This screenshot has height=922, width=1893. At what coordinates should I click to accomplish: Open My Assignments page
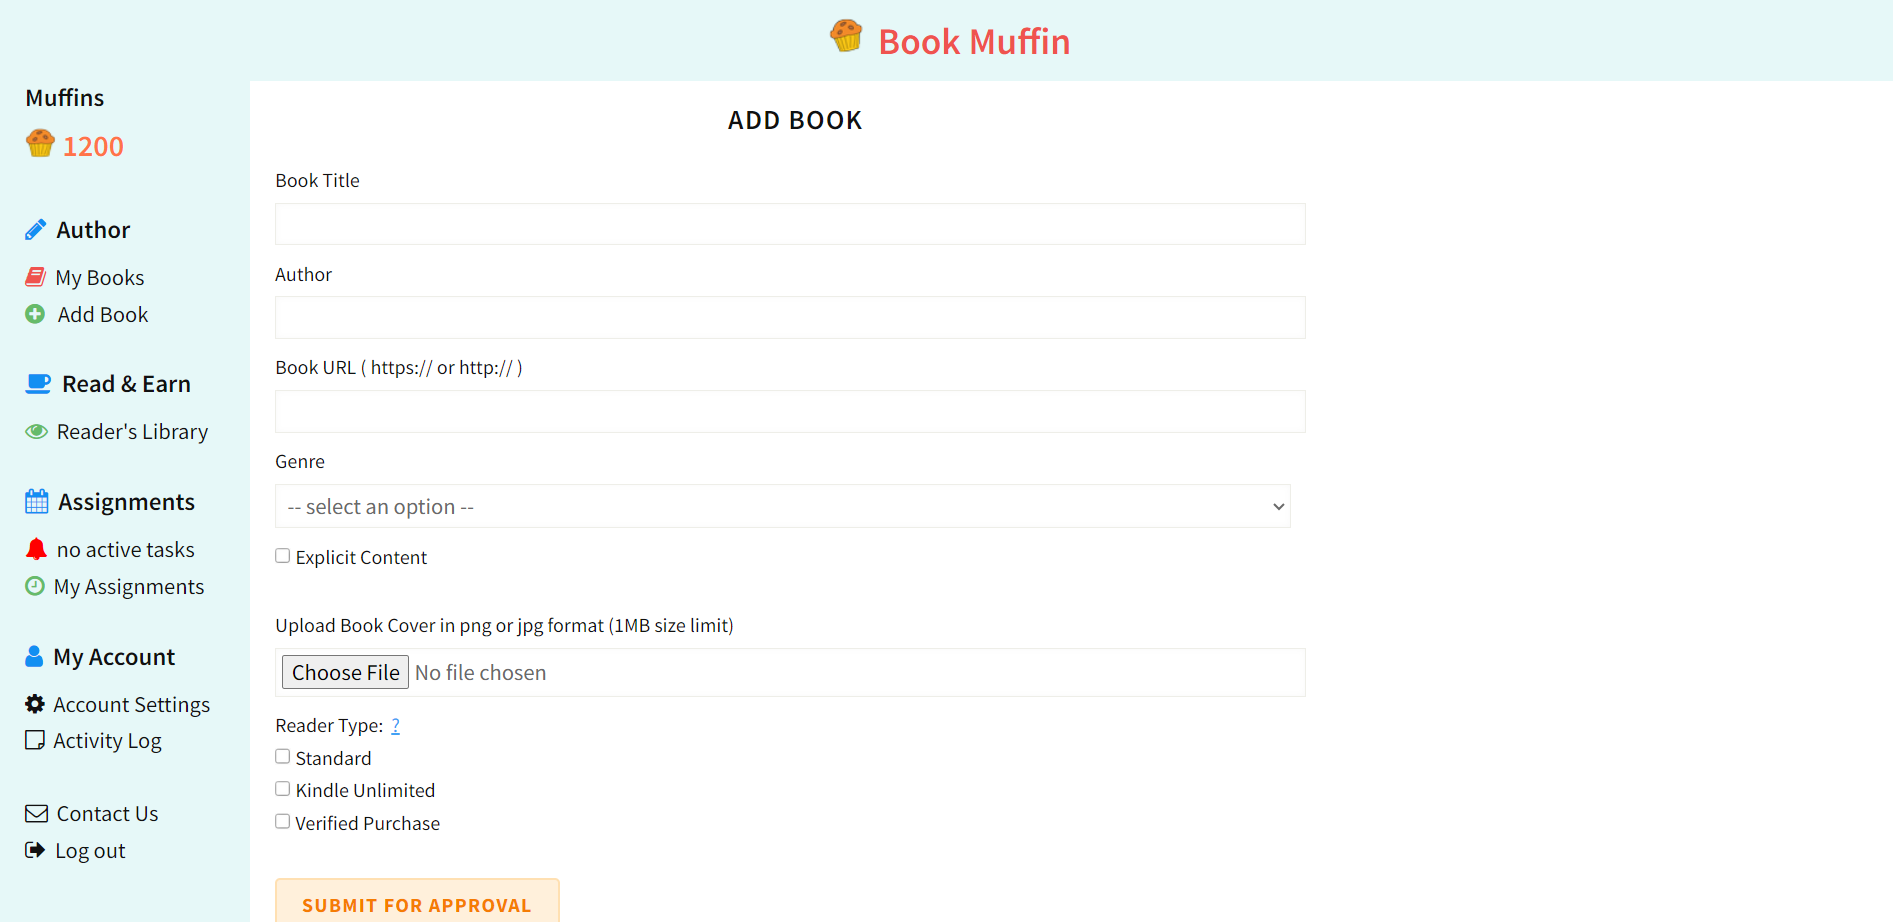(x=129, y=587)
